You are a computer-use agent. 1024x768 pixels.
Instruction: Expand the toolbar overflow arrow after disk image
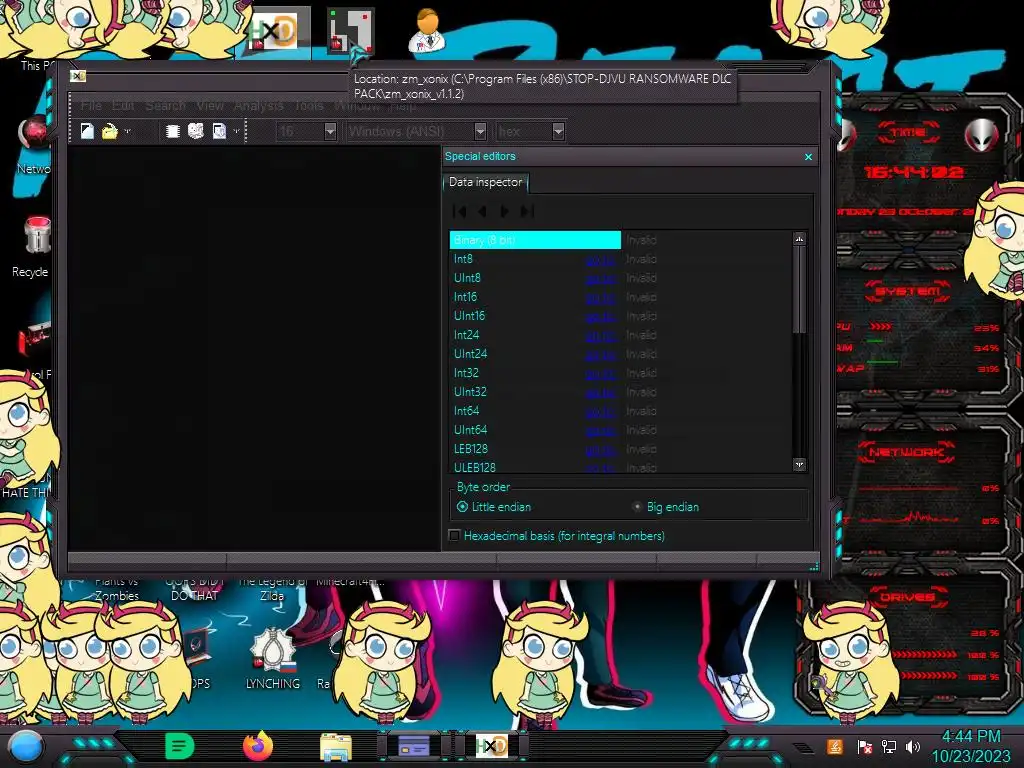pyautogui.click(x=236, y=131)
